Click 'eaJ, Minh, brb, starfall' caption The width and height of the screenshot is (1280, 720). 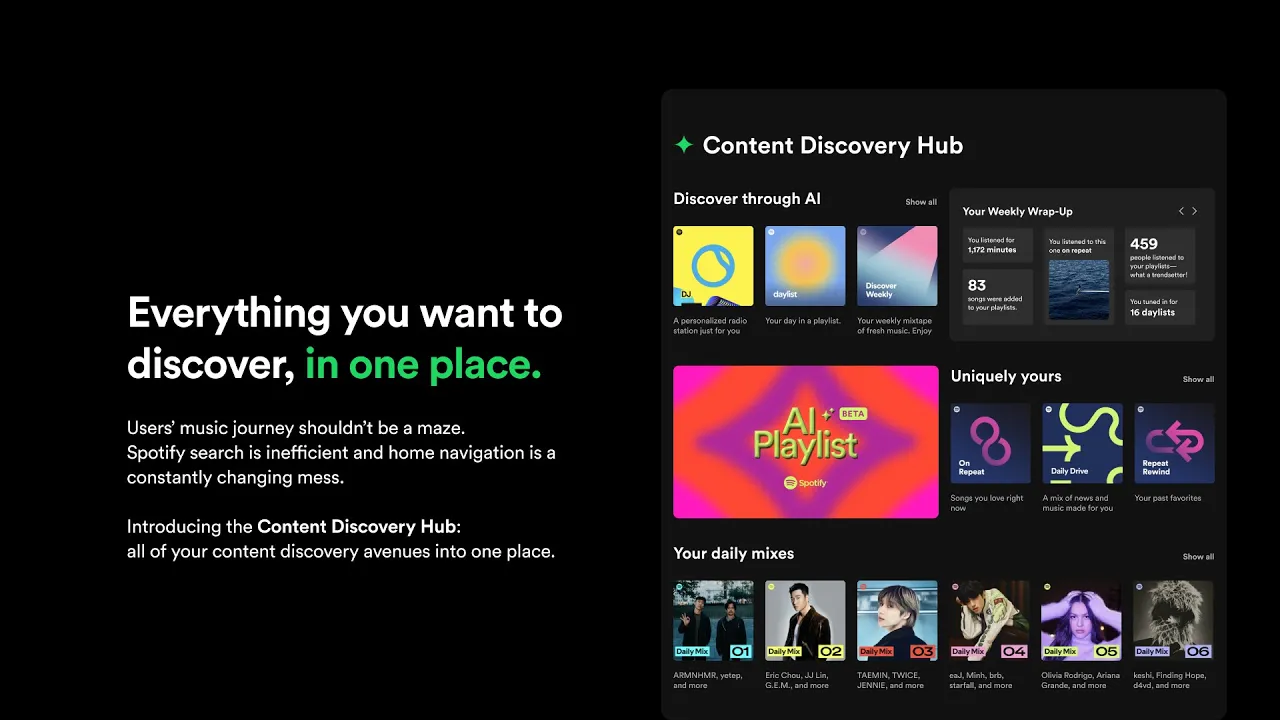pyautogui.click(x=980, y=680)
